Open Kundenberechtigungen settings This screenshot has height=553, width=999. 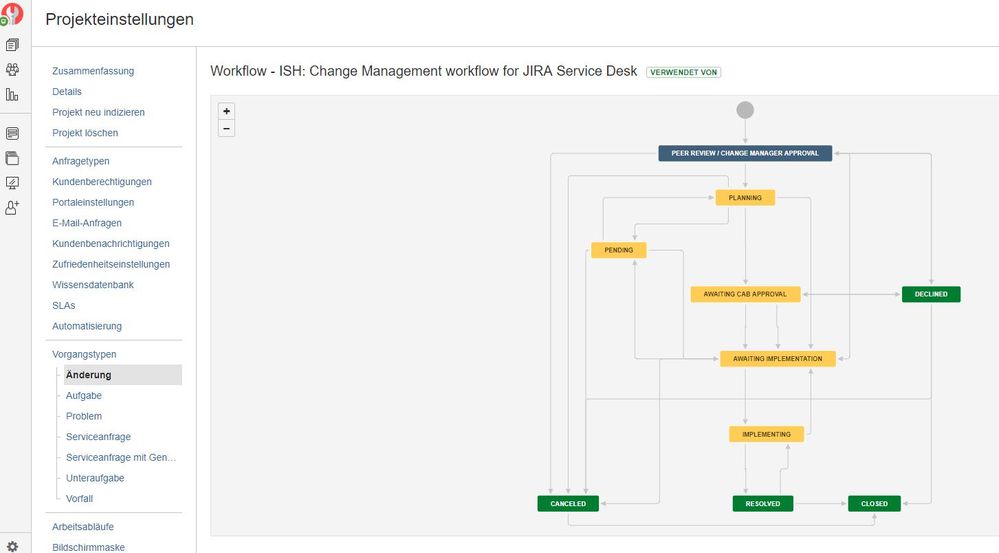pyautogui.click(x=102, y=182)
